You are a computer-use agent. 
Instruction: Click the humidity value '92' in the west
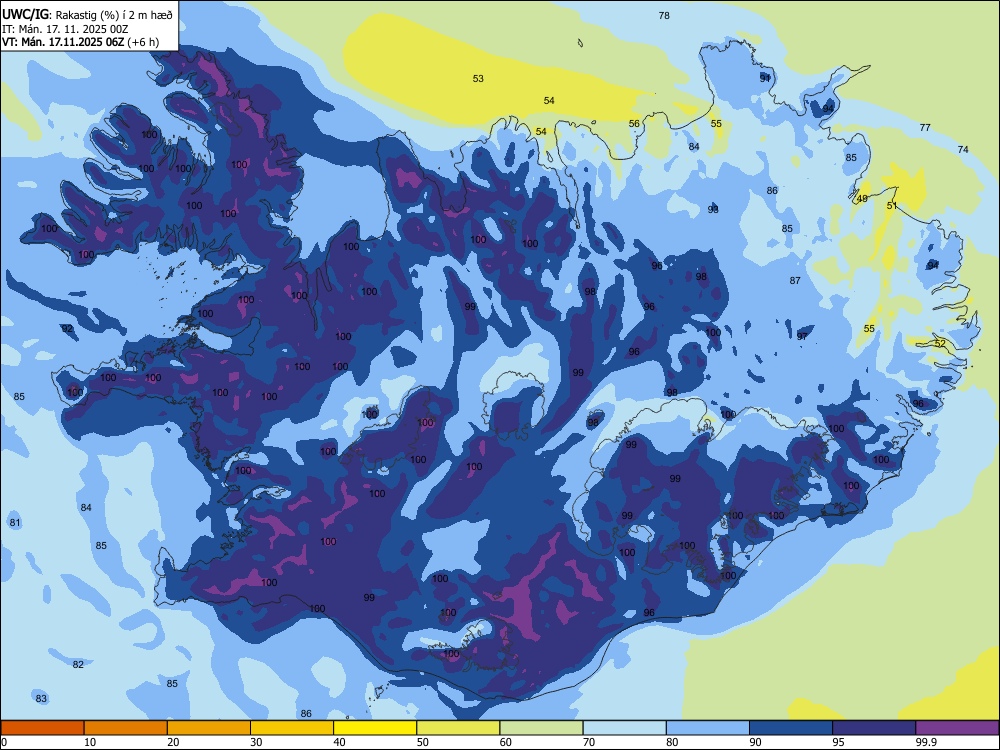67,329
